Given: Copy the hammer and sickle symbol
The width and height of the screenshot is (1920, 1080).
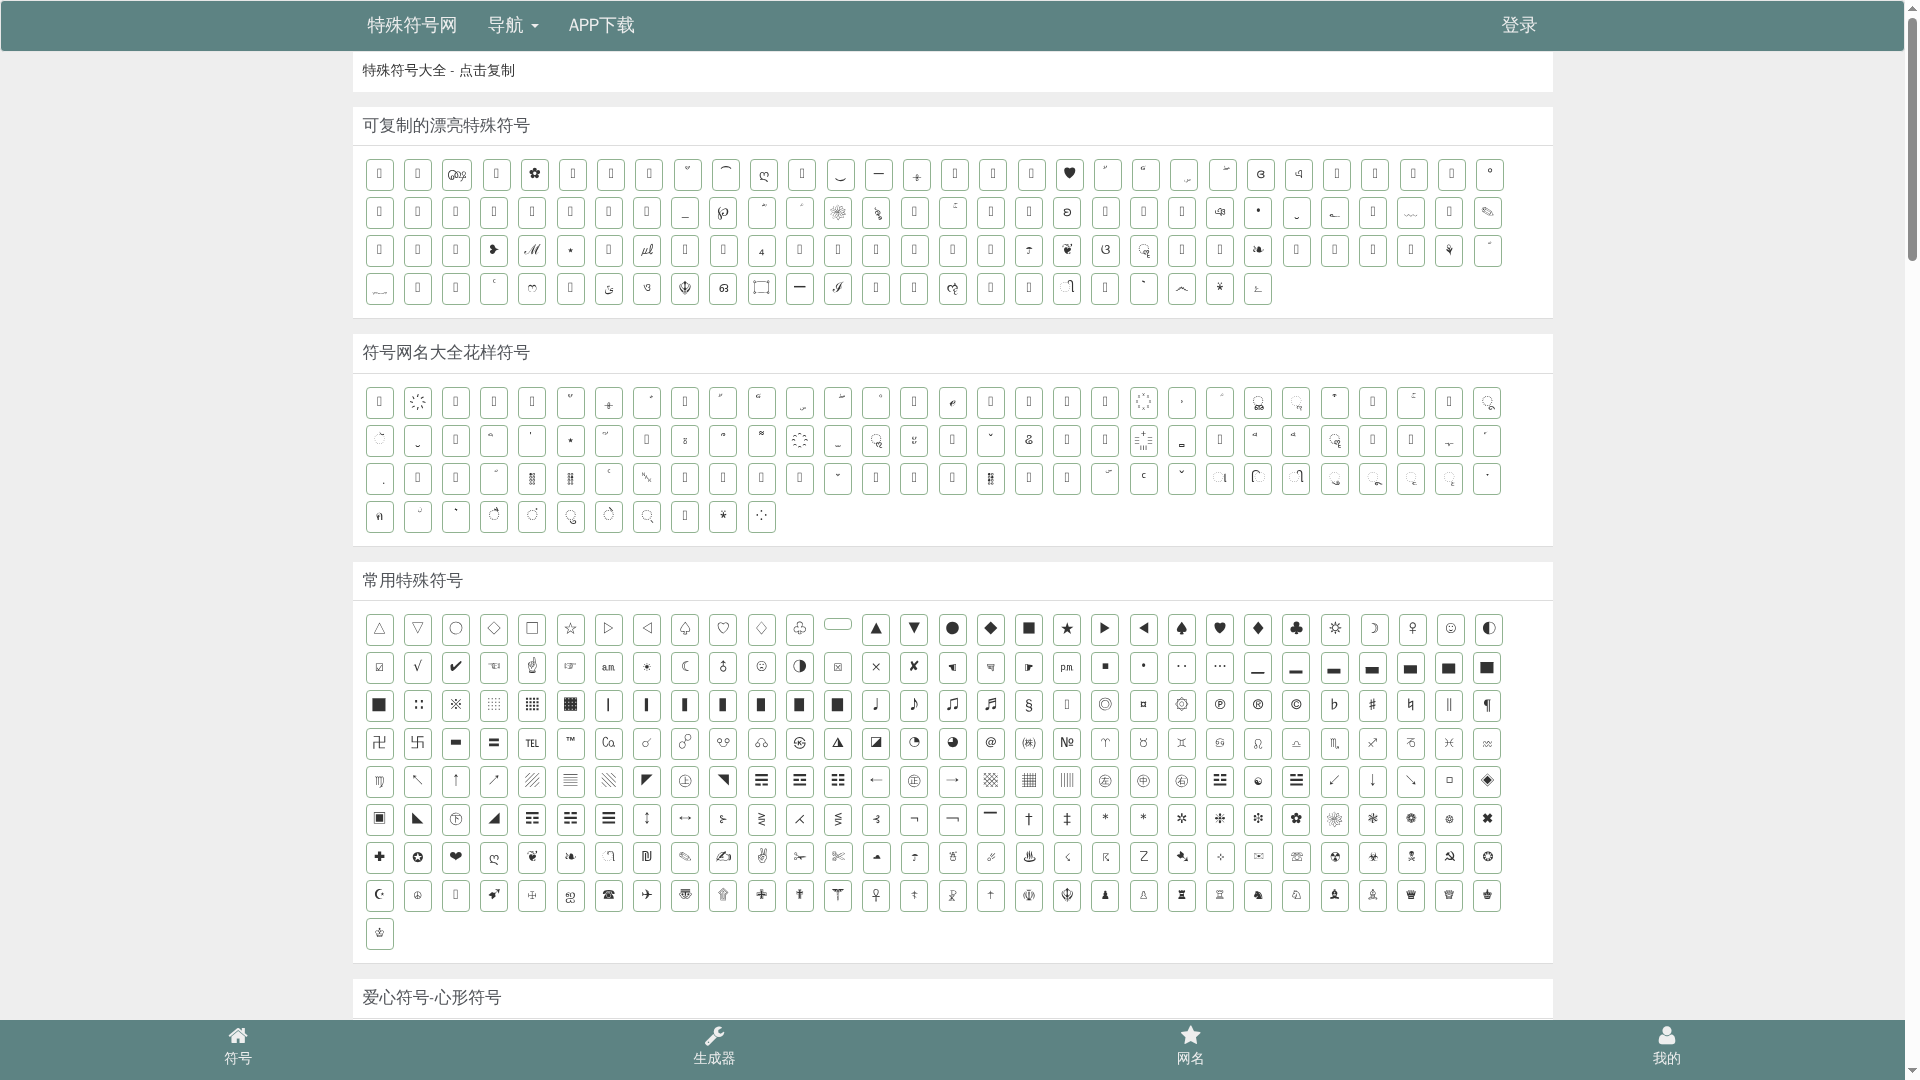Looking at the screenshot, I should pyautogui.click(x=1449, y=857).
